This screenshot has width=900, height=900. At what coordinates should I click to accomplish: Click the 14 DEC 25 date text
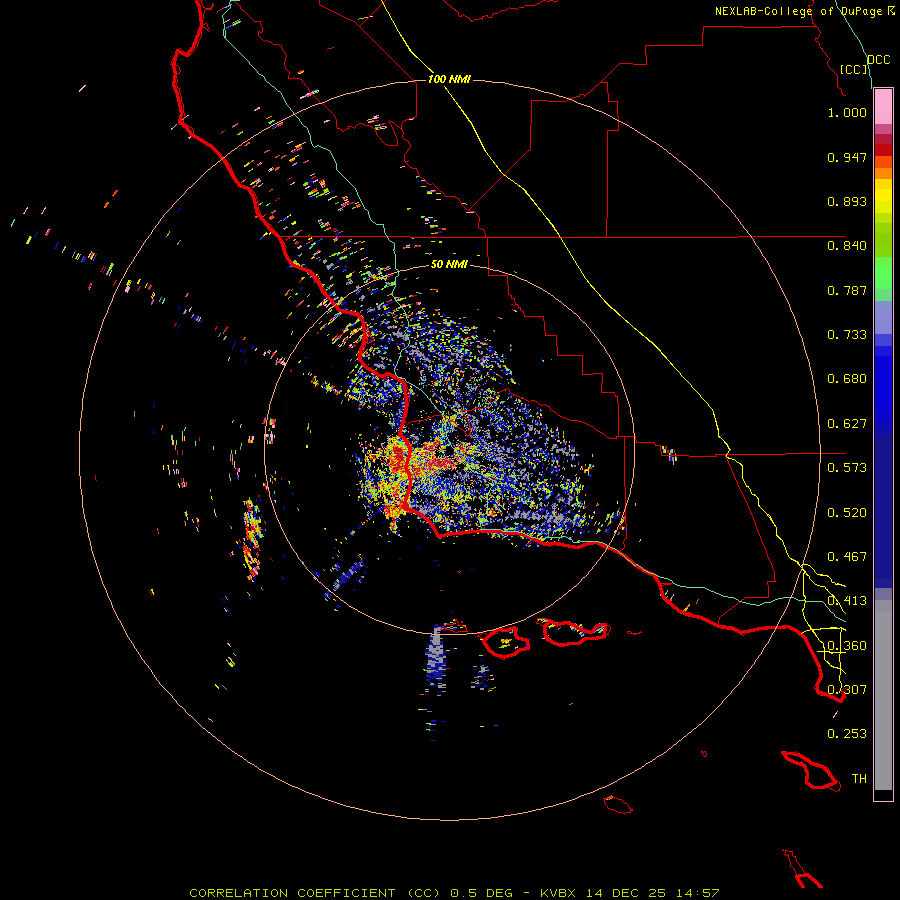(626, 893)
